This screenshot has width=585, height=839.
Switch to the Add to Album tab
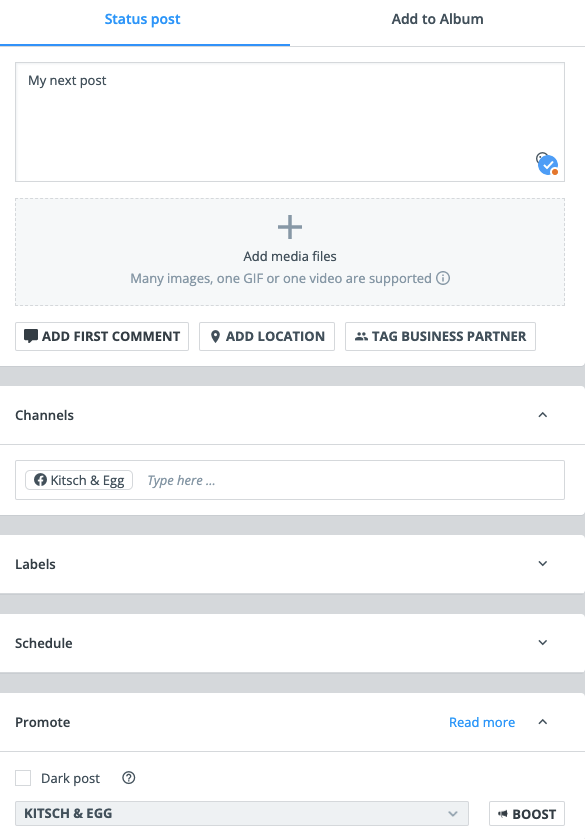tap(437, 19)
